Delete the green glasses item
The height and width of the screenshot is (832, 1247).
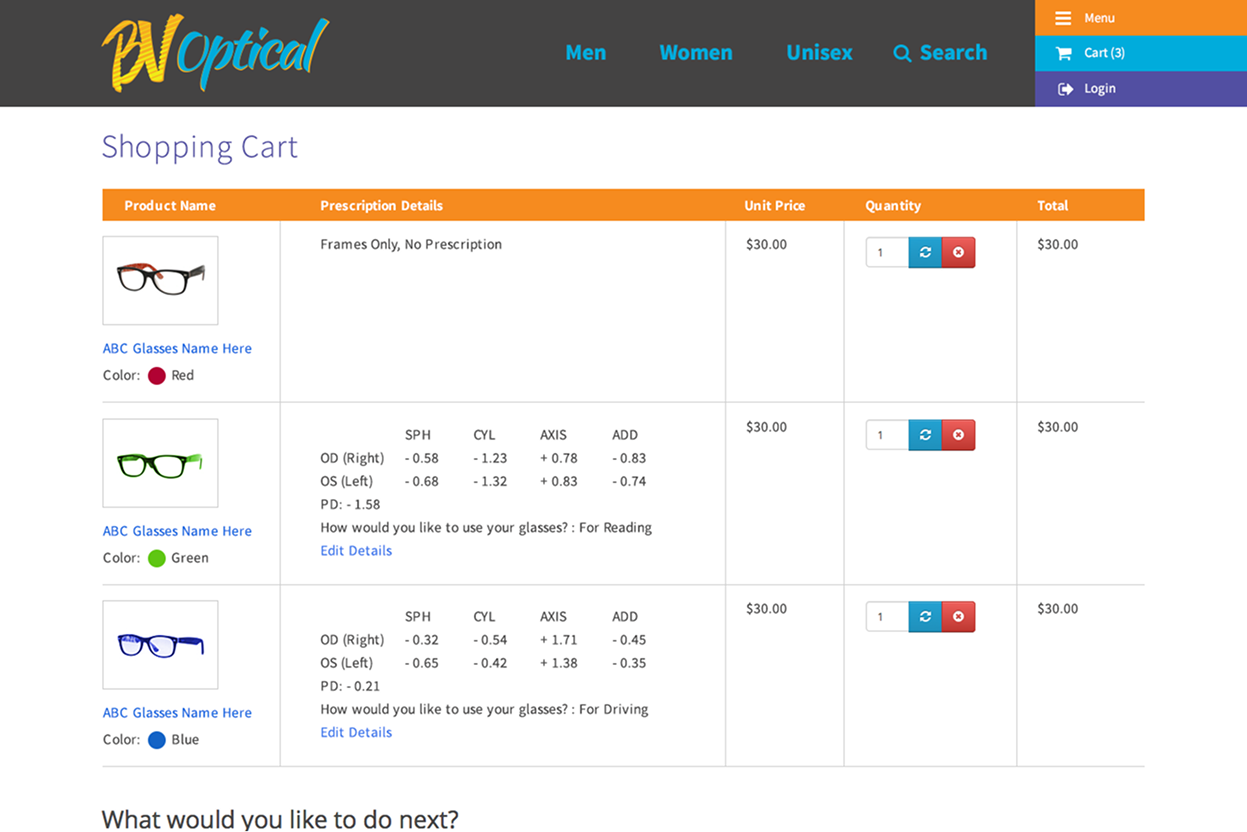point(958,435)
